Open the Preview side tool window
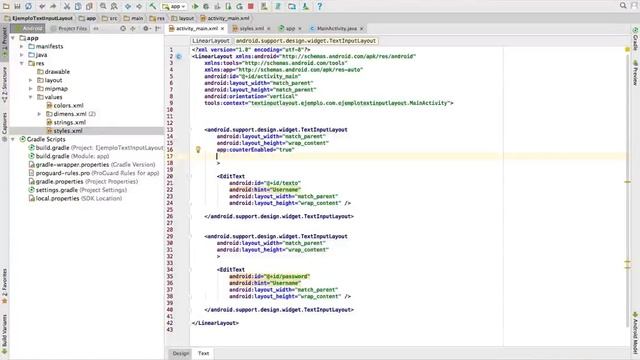 coord(635,73)
